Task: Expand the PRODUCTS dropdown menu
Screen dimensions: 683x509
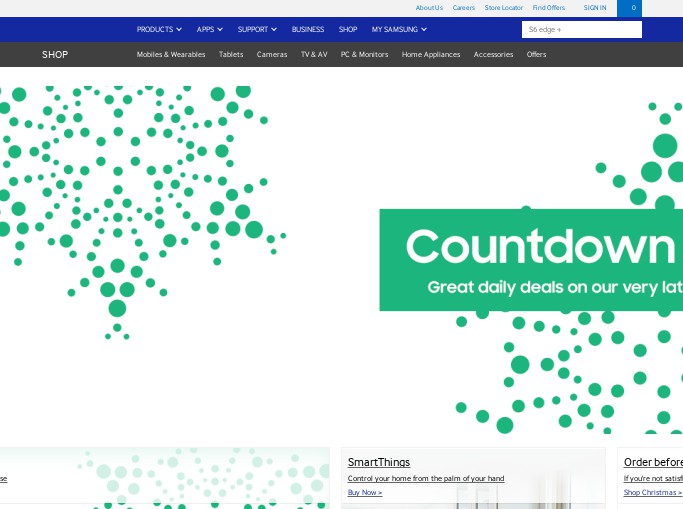Action: (x=159, y=29)
